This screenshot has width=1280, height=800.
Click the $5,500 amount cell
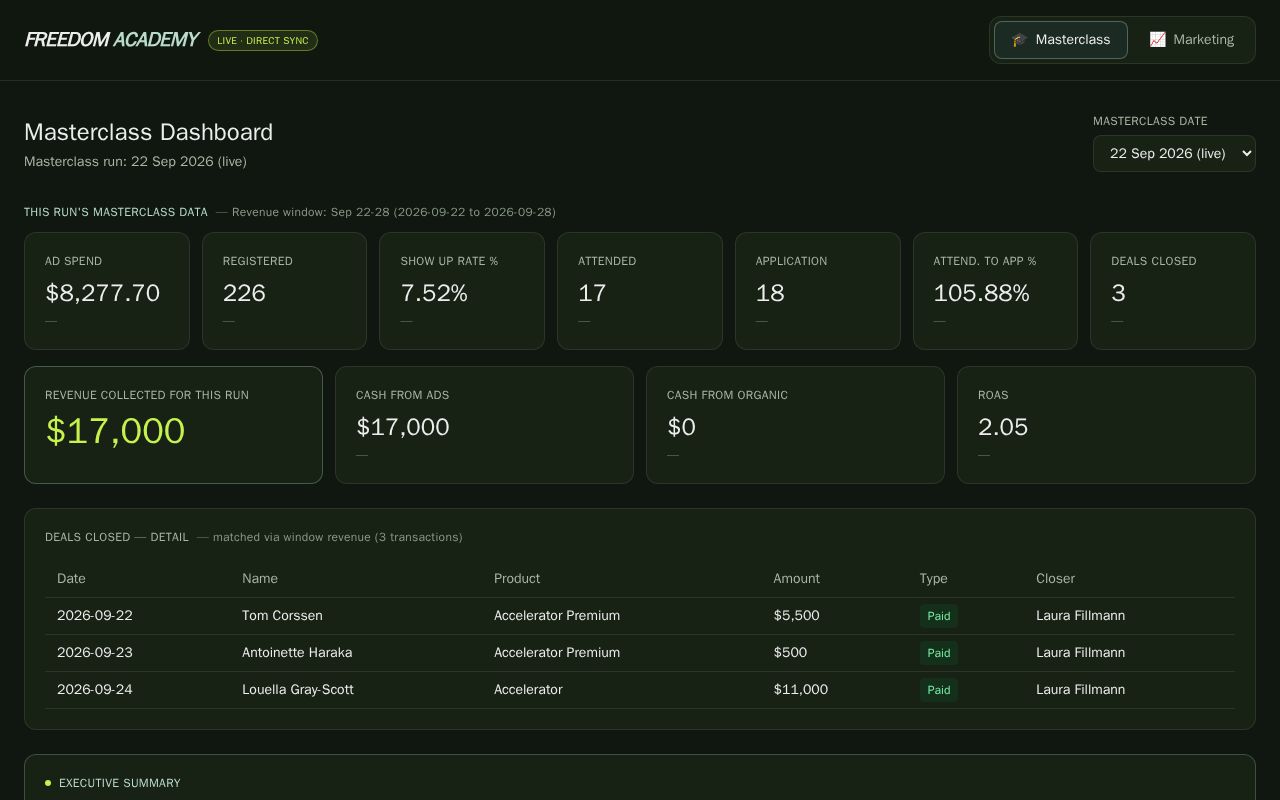tap(796, 616)
